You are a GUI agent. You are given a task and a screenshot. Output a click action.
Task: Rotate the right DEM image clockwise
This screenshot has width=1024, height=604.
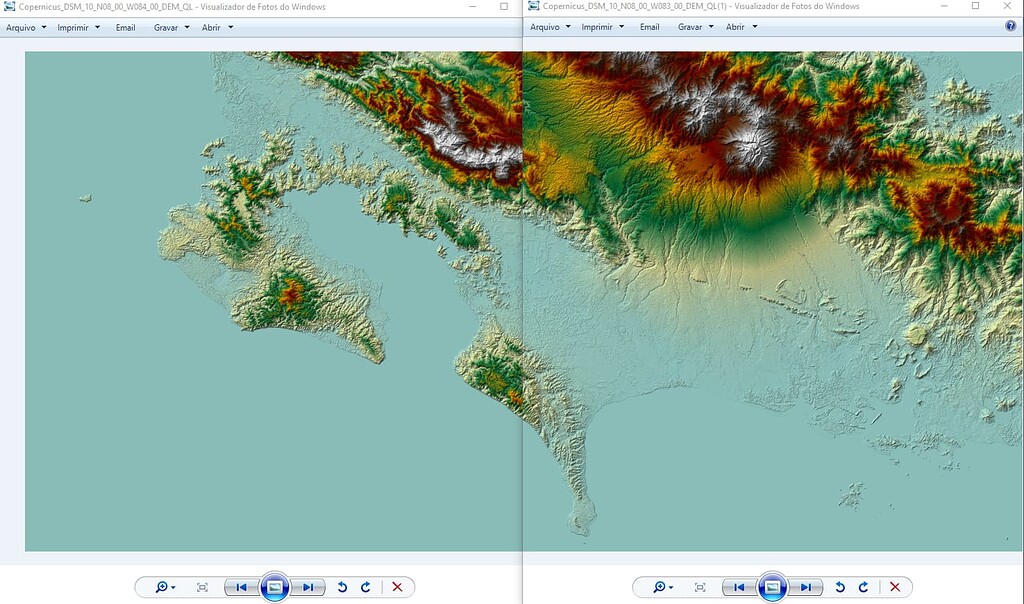864,587
